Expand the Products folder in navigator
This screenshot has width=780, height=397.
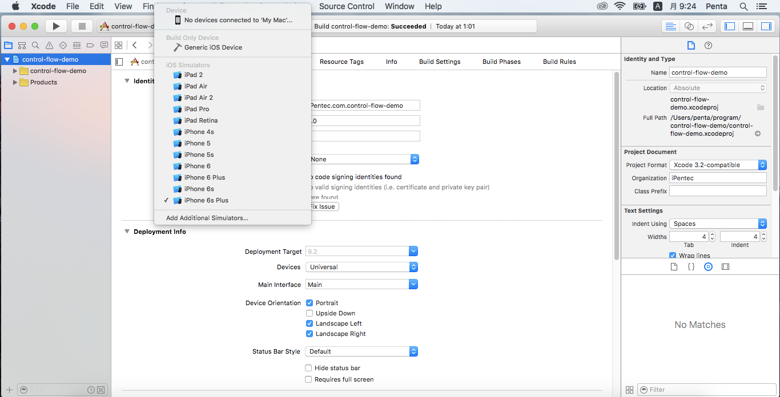click(x=15, y=82)
